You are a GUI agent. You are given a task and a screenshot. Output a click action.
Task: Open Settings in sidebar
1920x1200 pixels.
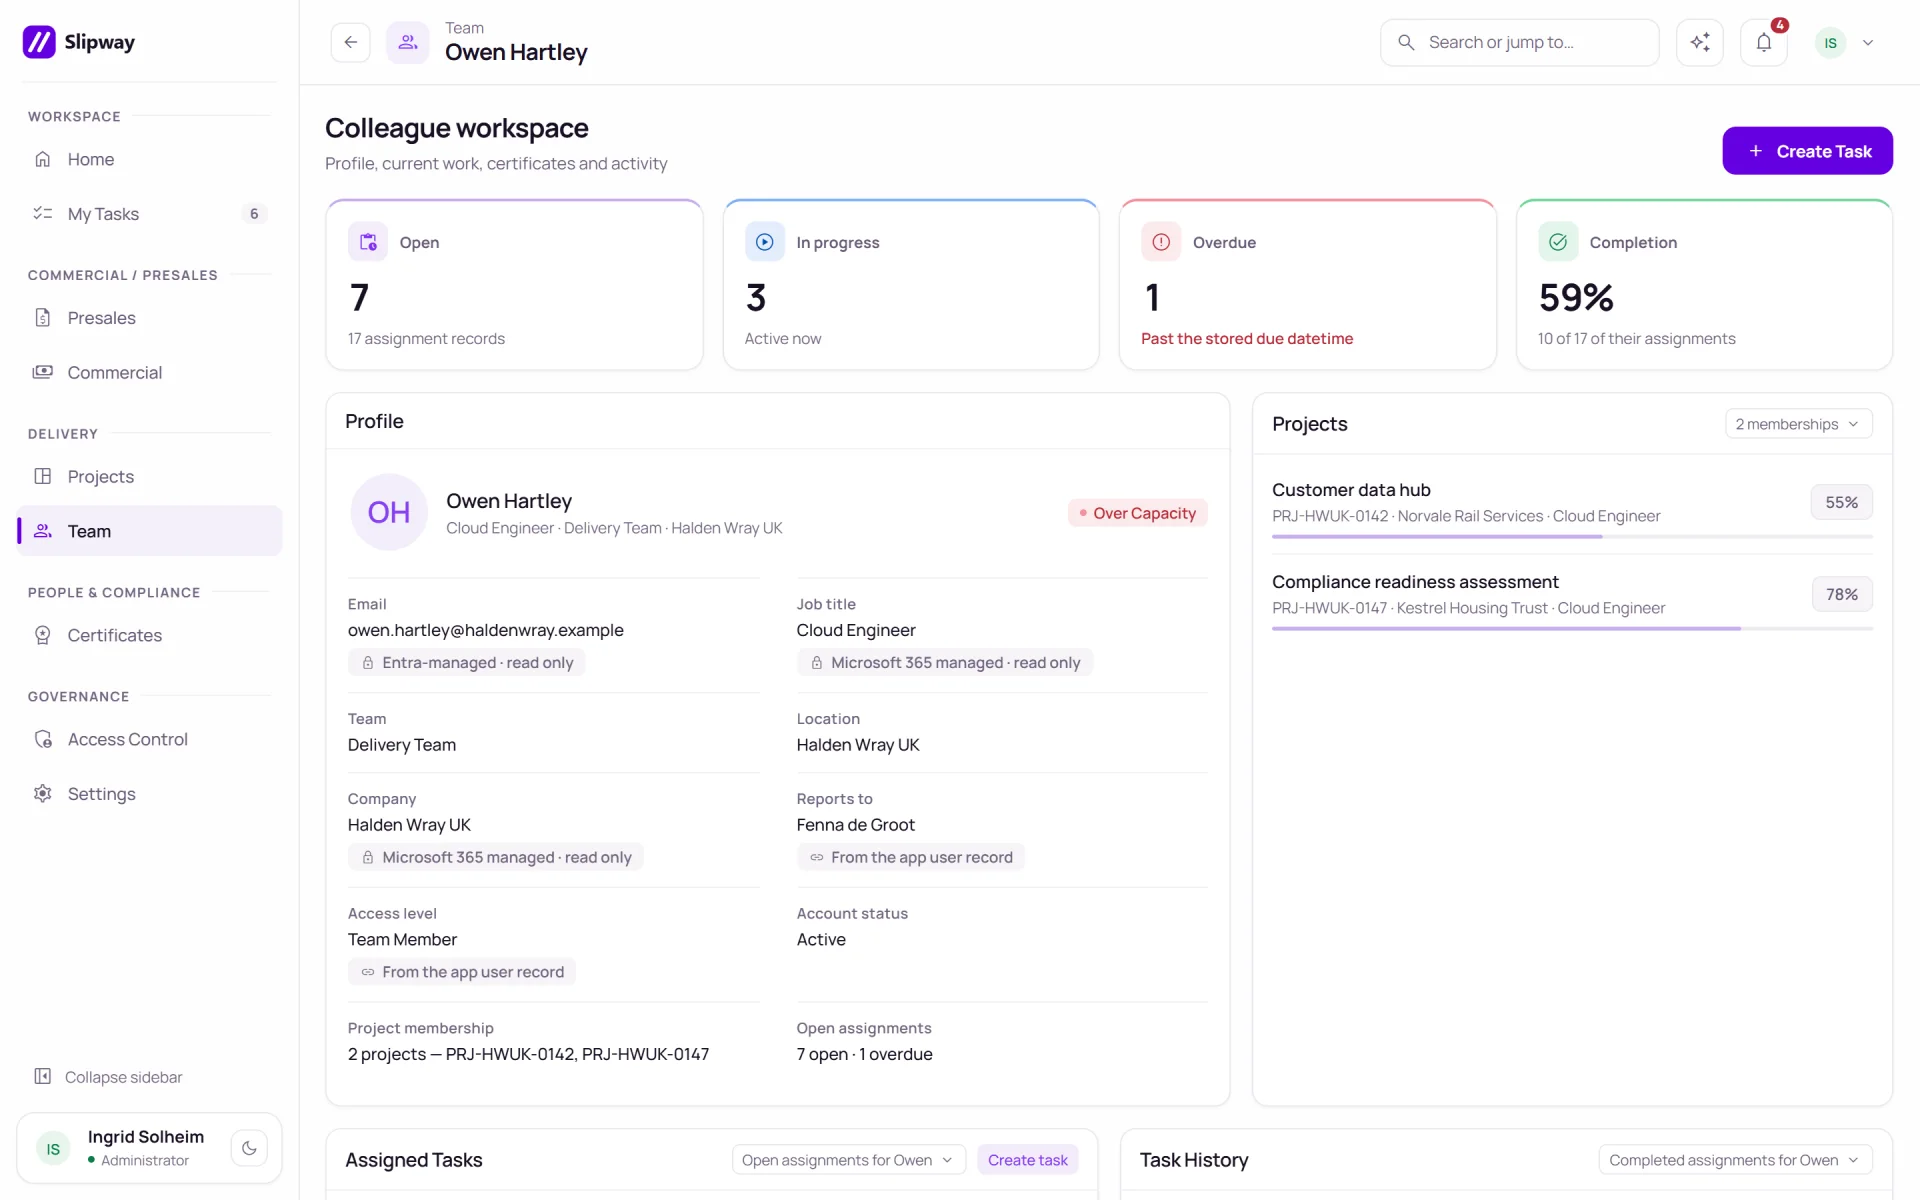point(149,794)
